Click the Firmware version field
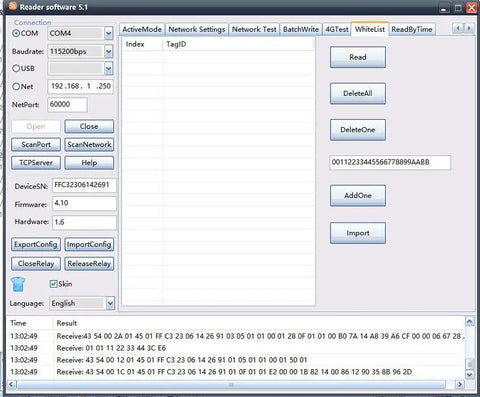Image resolution: width=480 pixels, height=397 pixels. tap(84, 203)
